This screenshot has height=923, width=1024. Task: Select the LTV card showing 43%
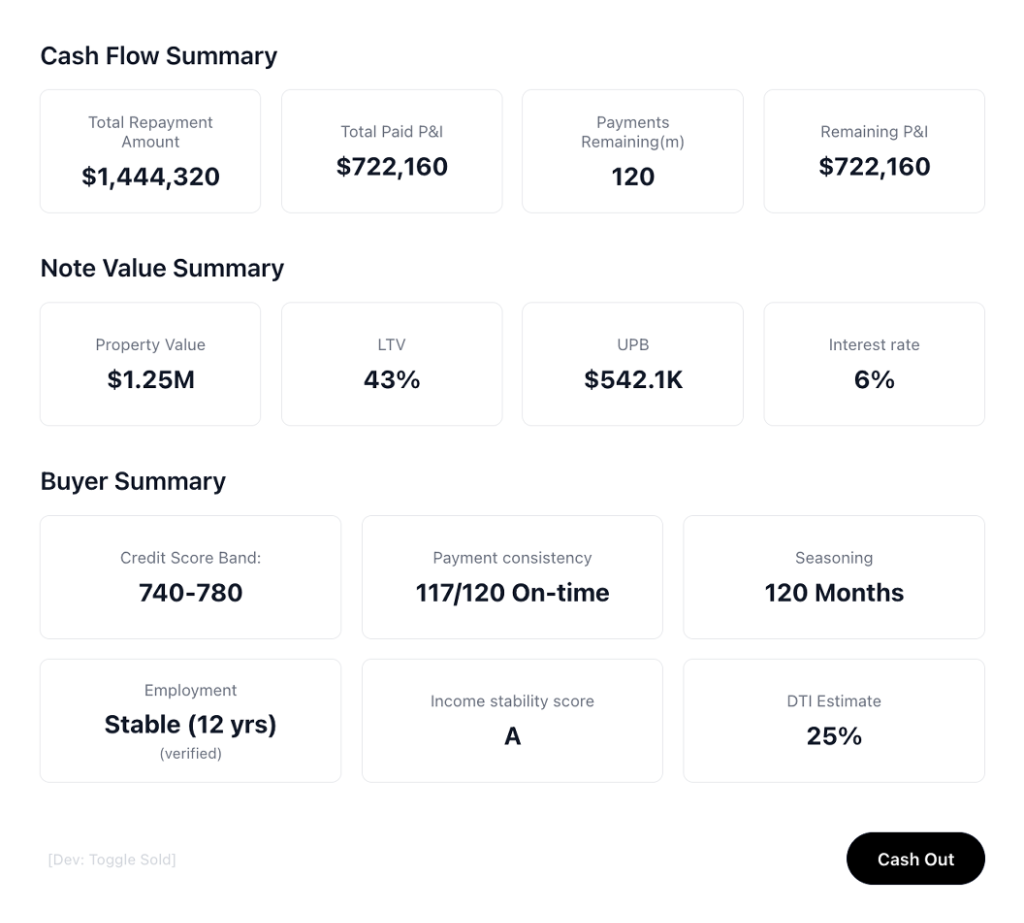tap(391, 363)
